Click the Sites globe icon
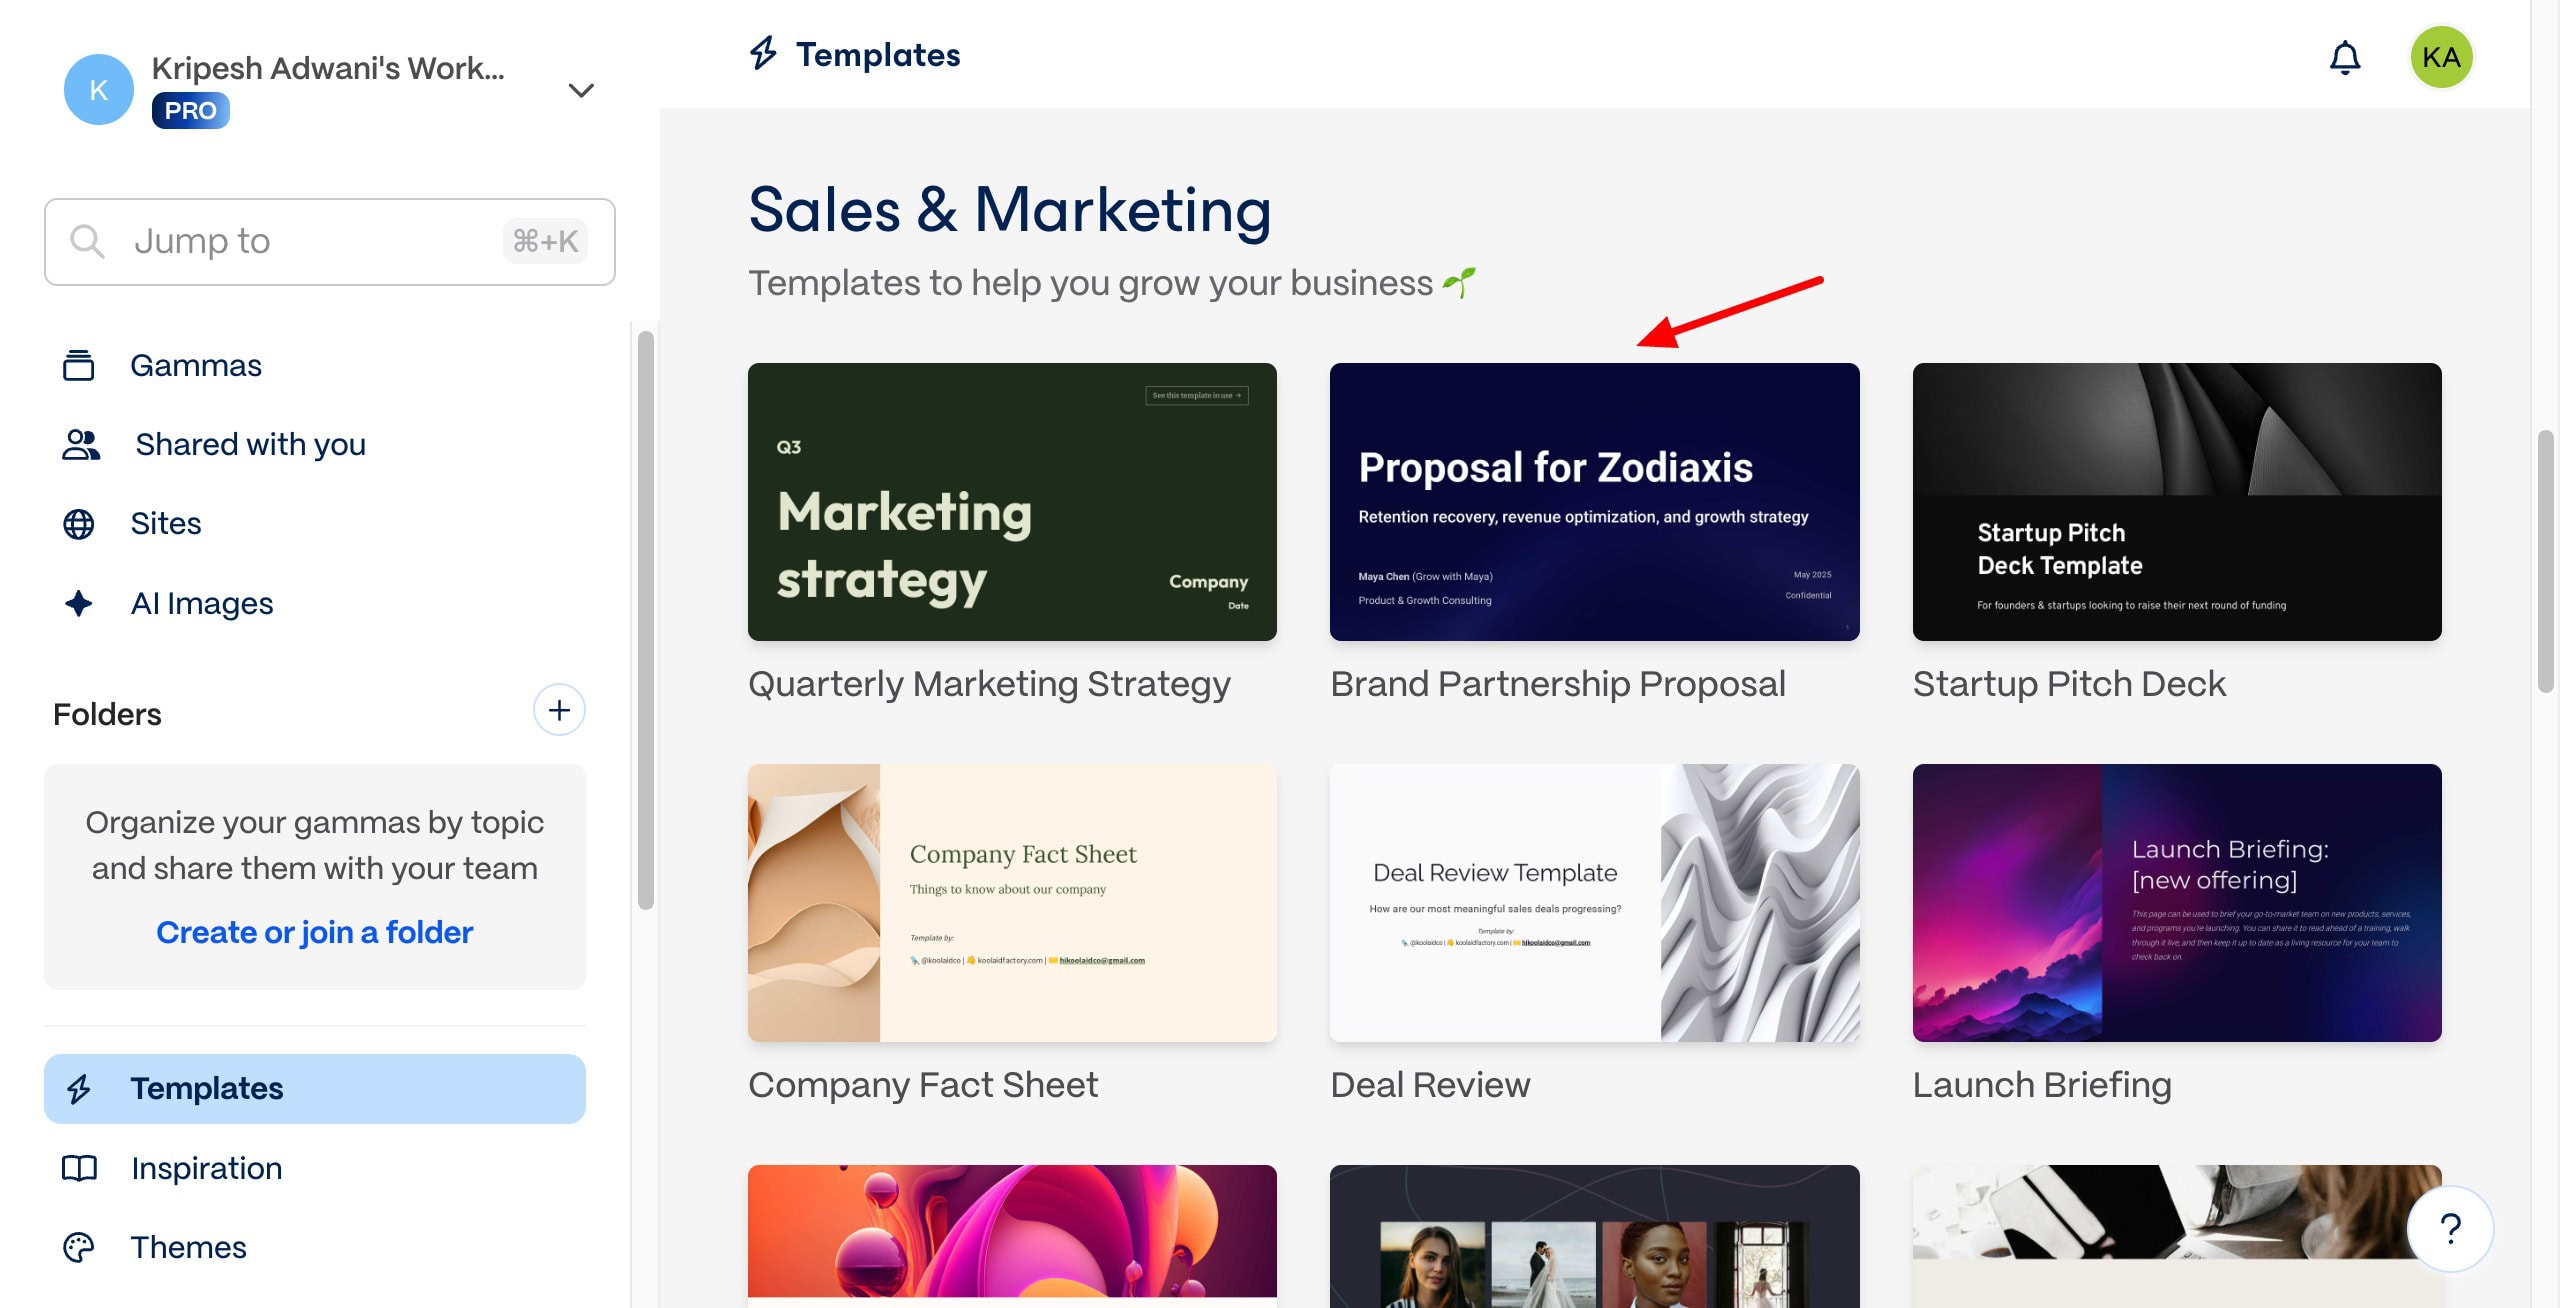 click(x=79, y=524)
